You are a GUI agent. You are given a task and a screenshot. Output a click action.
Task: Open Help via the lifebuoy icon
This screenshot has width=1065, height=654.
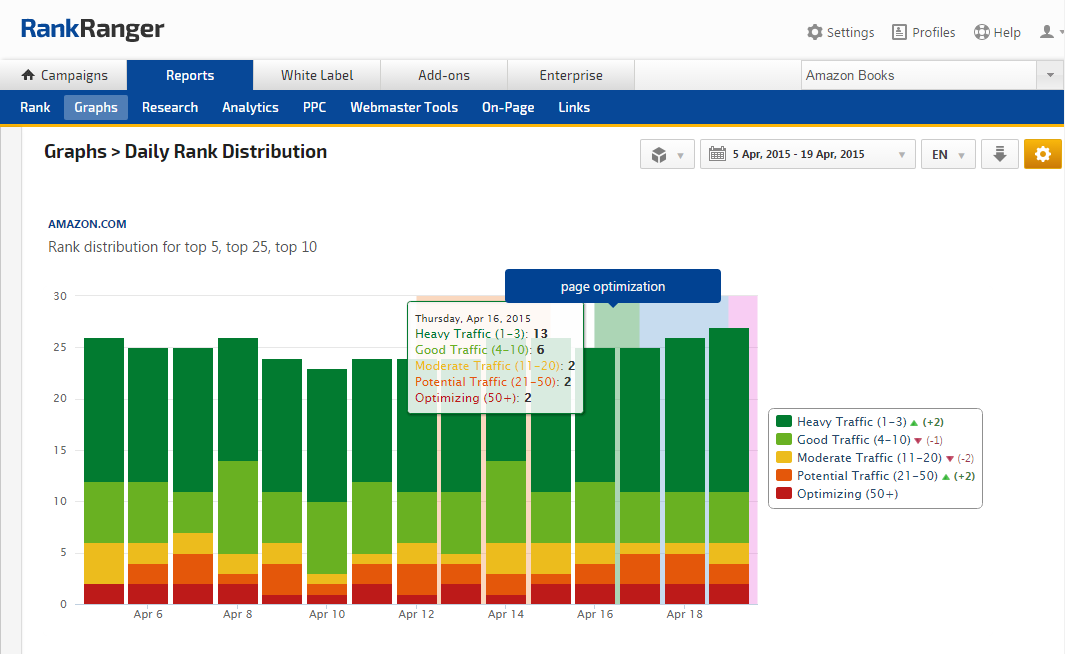981,32
